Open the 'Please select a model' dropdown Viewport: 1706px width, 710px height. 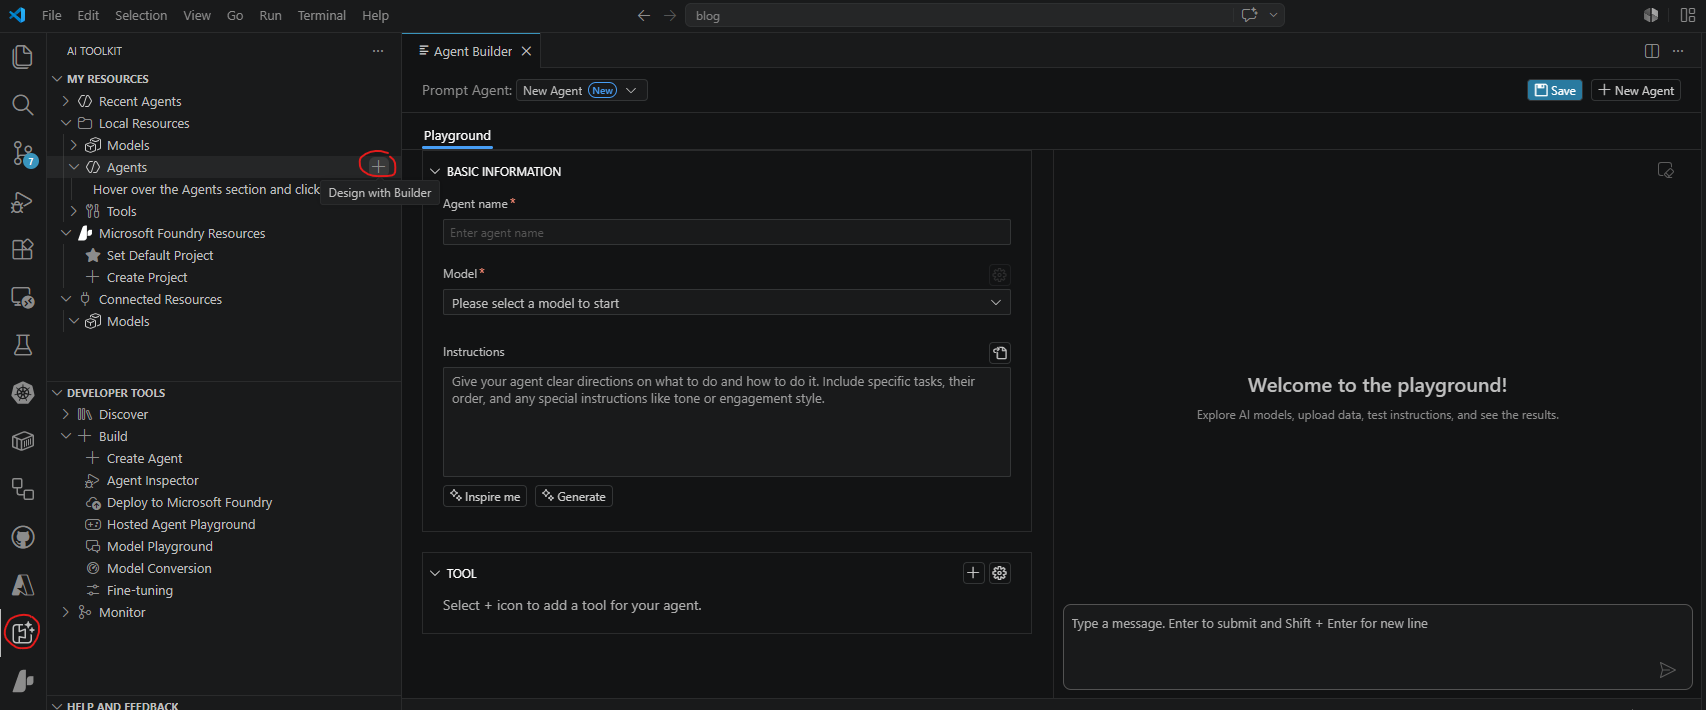click(x=727, y=303)
